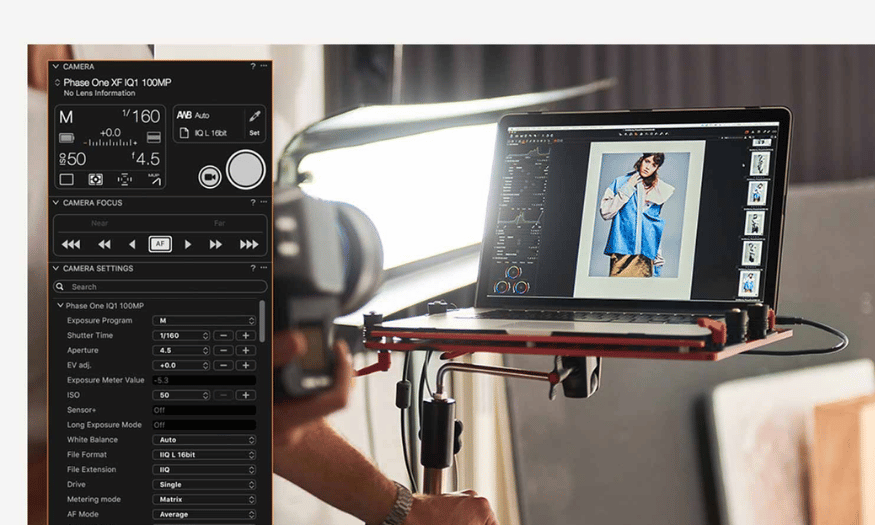
Task: Click the ISO 50 readout
Action: (x=73, y=159)
